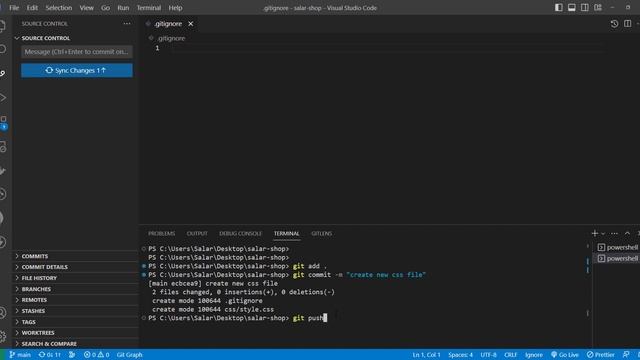The image size is (640, 360).
Task: Open the Run menu
Action: (123, 8)
